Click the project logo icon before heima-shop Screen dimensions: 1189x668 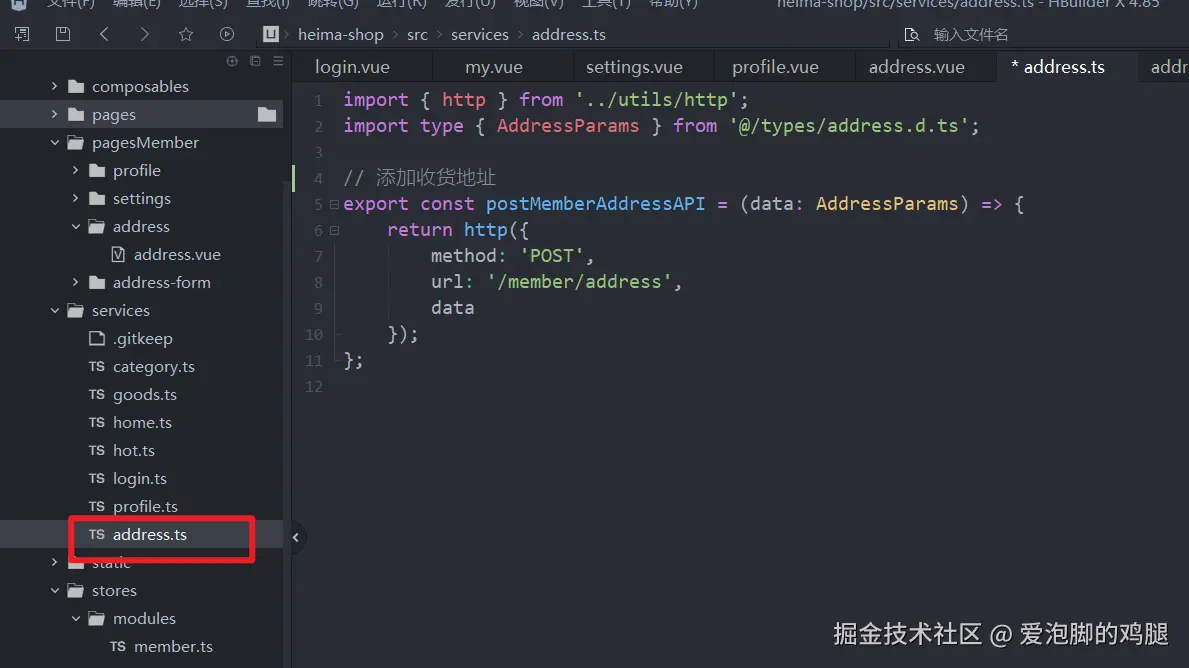pyautogui.click(x=271, y=34)
